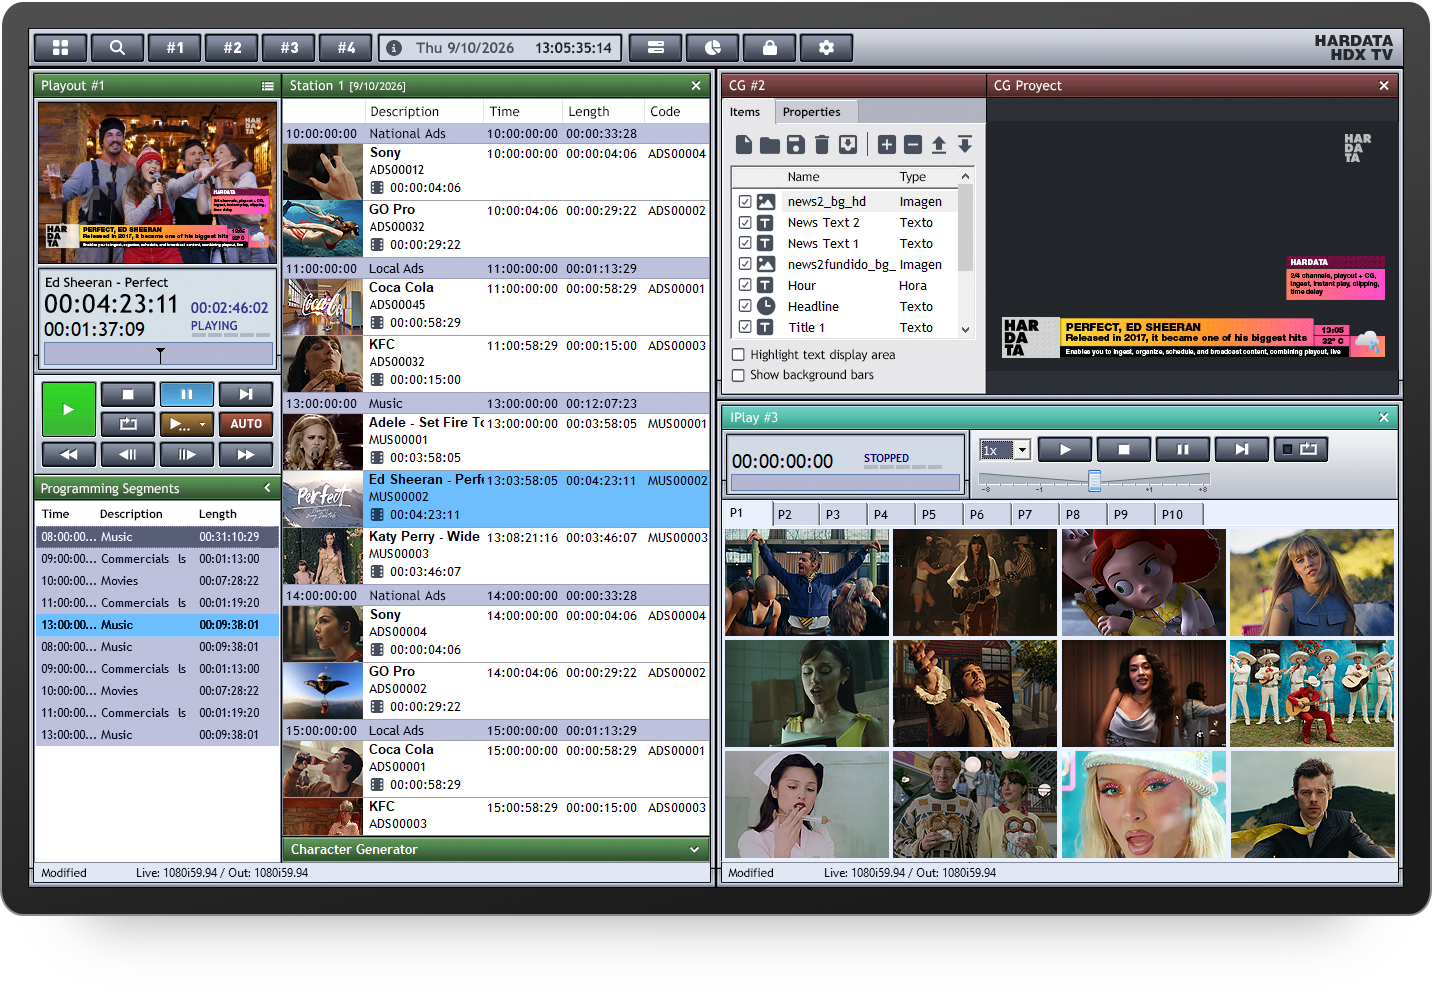This screenshot has width=1432, height=989.
Task: Click the info icon beside date display
Action: tap(394, 48)
